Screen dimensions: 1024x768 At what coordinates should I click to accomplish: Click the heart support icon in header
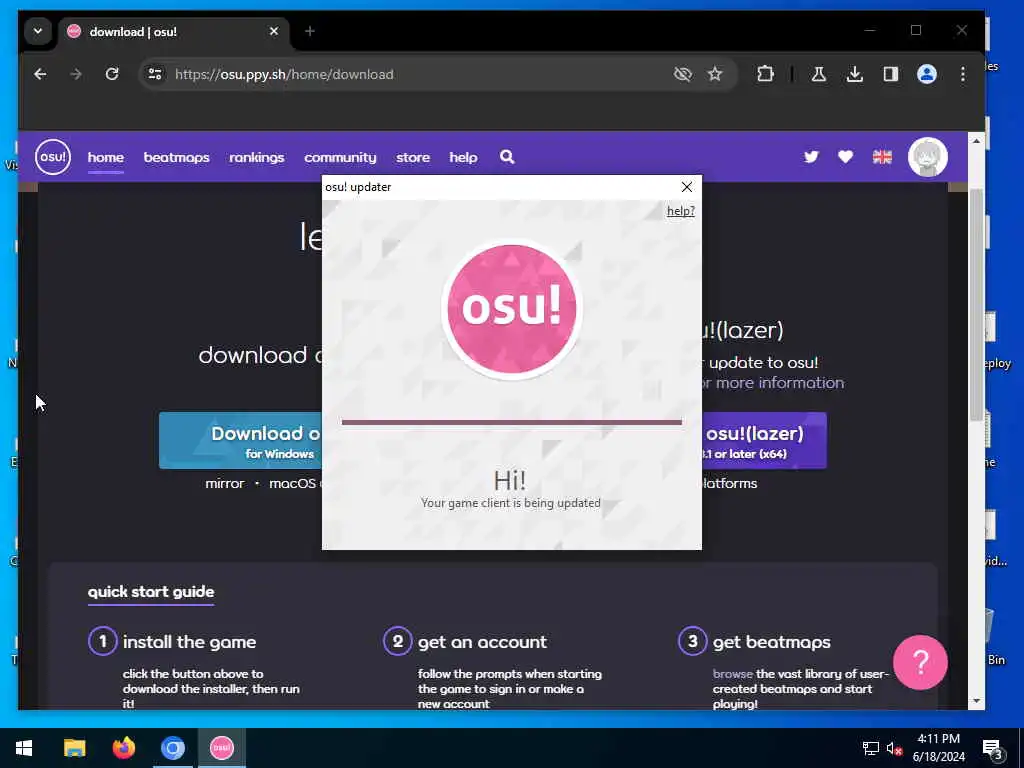846,157
